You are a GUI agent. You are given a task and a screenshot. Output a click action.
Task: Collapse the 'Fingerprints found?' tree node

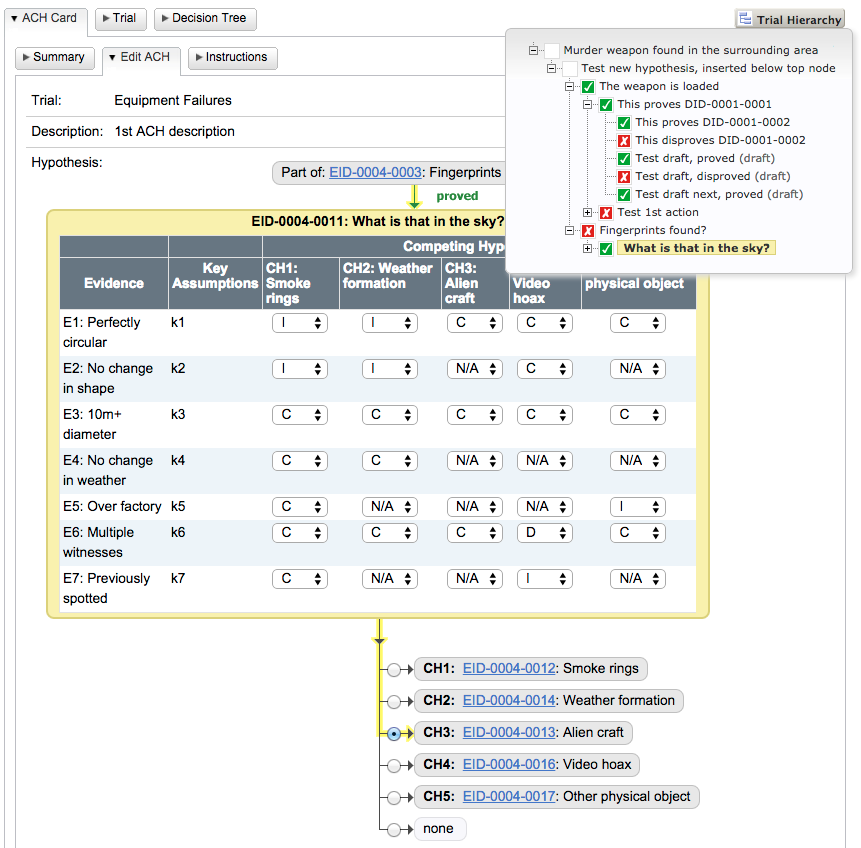pos(570,231)
